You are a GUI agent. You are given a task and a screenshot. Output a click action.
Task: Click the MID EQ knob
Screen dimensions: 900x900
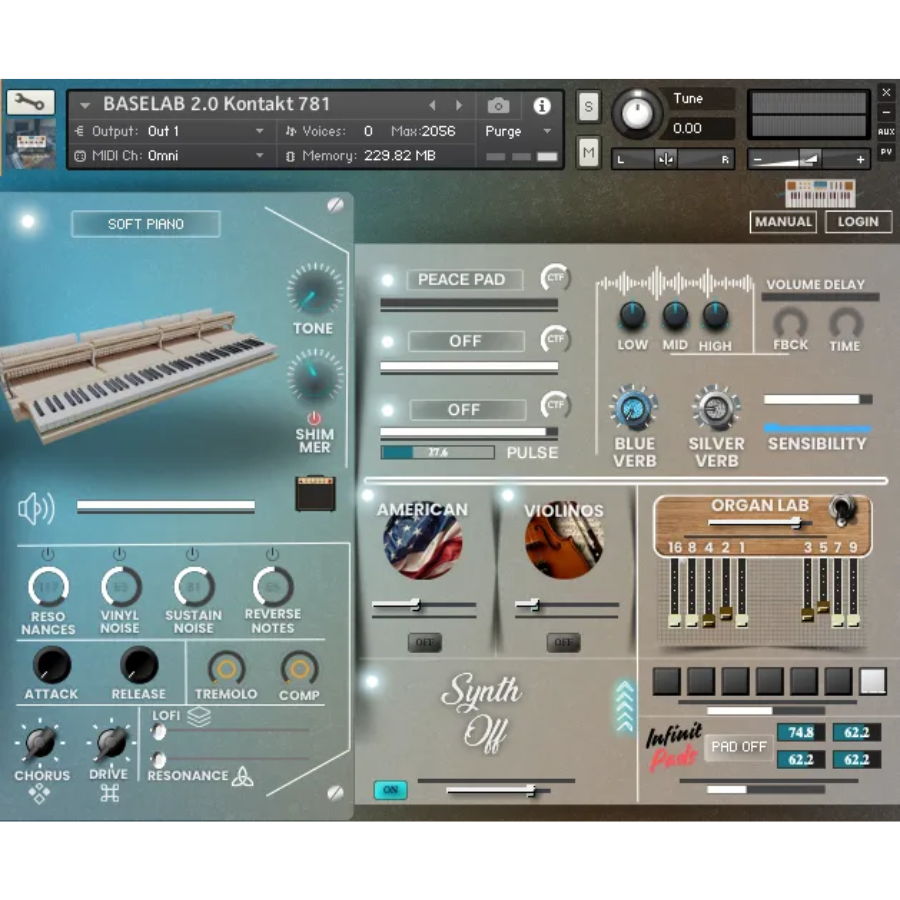675,316
